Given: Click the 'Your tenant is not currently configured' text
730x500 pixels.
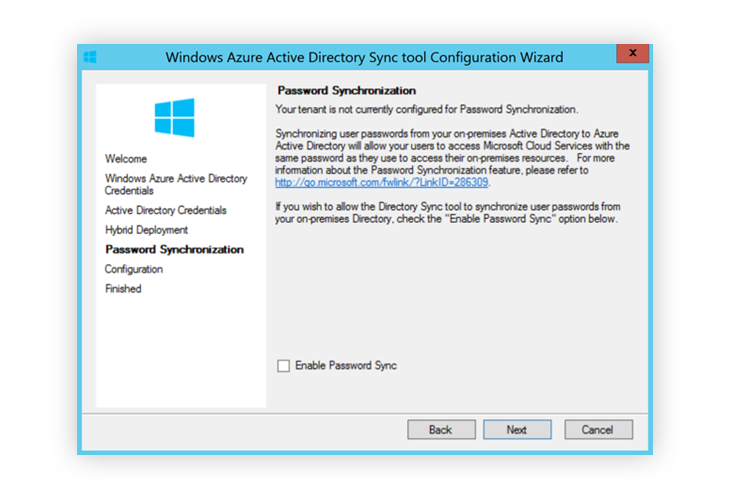Looking at the screenshot, I should coord(426,109).
